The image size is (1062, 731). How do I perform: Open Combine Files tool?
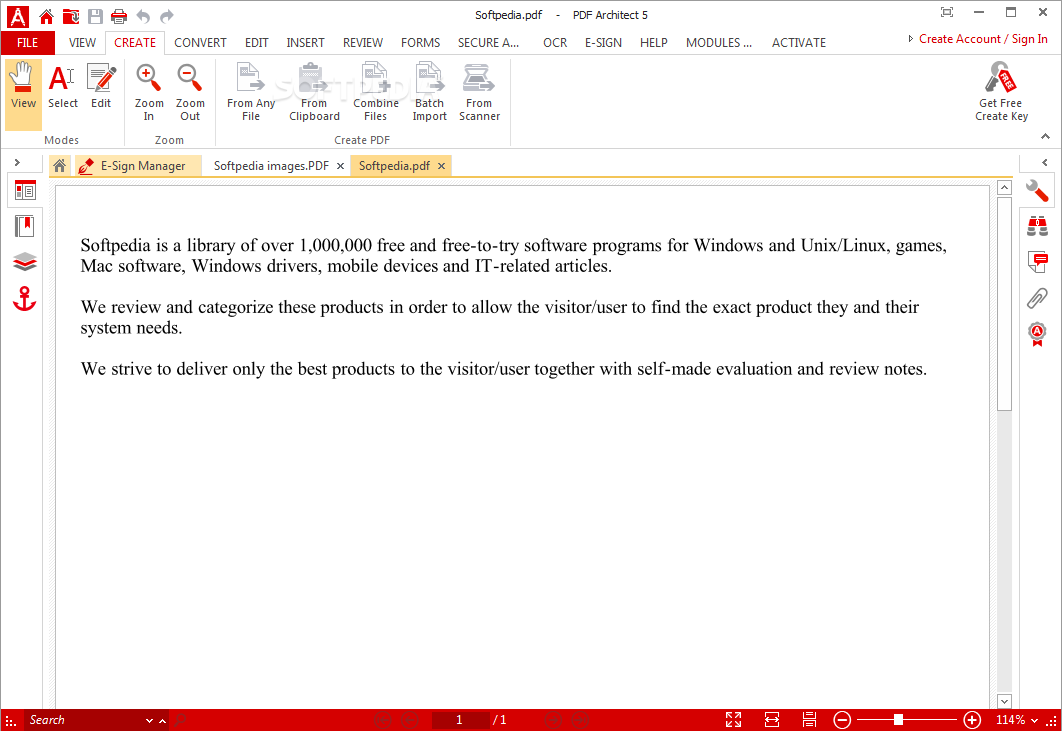click(375, 93)
